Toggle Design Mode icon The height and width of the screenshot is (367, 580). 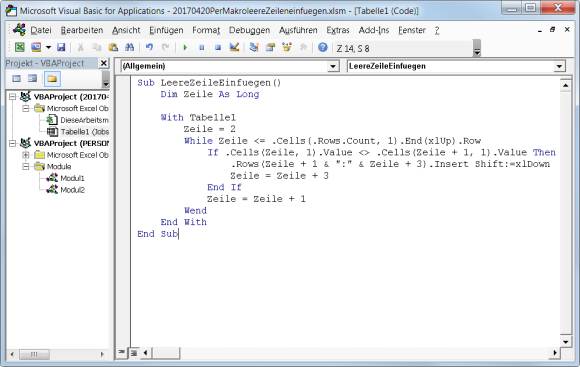(x=234, y=47)
